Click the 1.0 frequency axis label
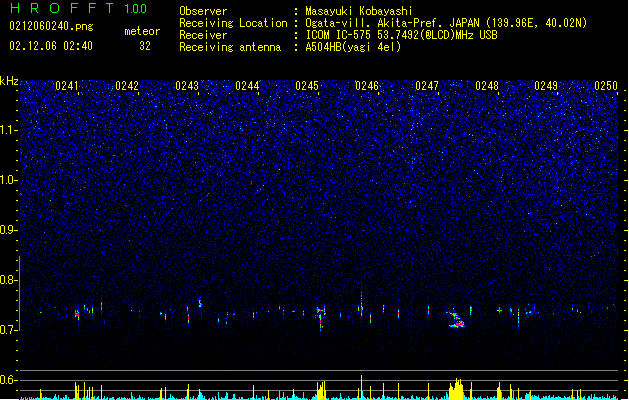Viewport: 629px width, 400px height. pyautogui.click(x=9, y=180)
